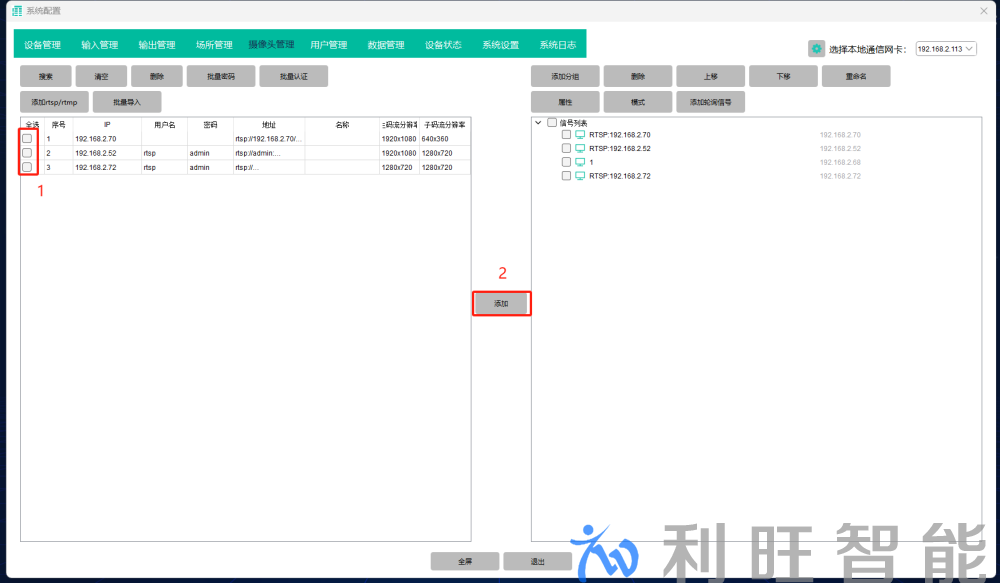Click gray 192.168.2.68 address in signal list
This screenshot has width=1000, height=583.
click(840, 162)
